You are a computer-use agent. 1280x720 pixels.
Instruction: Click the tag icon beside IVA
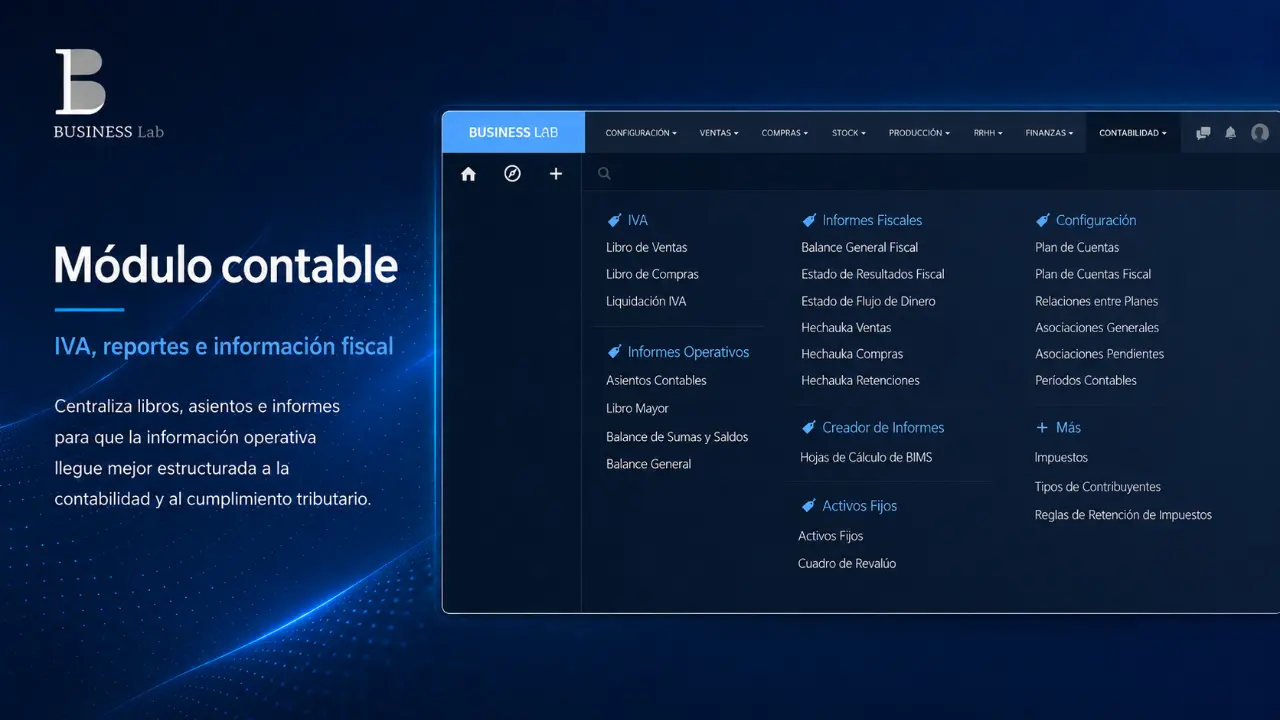tap(614, 220)
